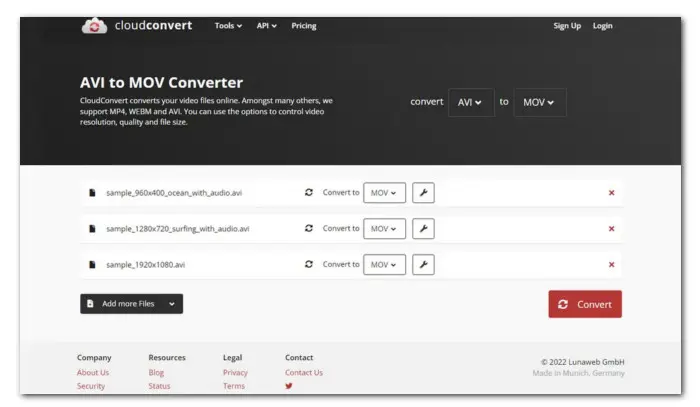Viewport: 700px width, 407px height.
Task: Click the © 2022 Lunaweb GmbH text
Action: (583, 362)
